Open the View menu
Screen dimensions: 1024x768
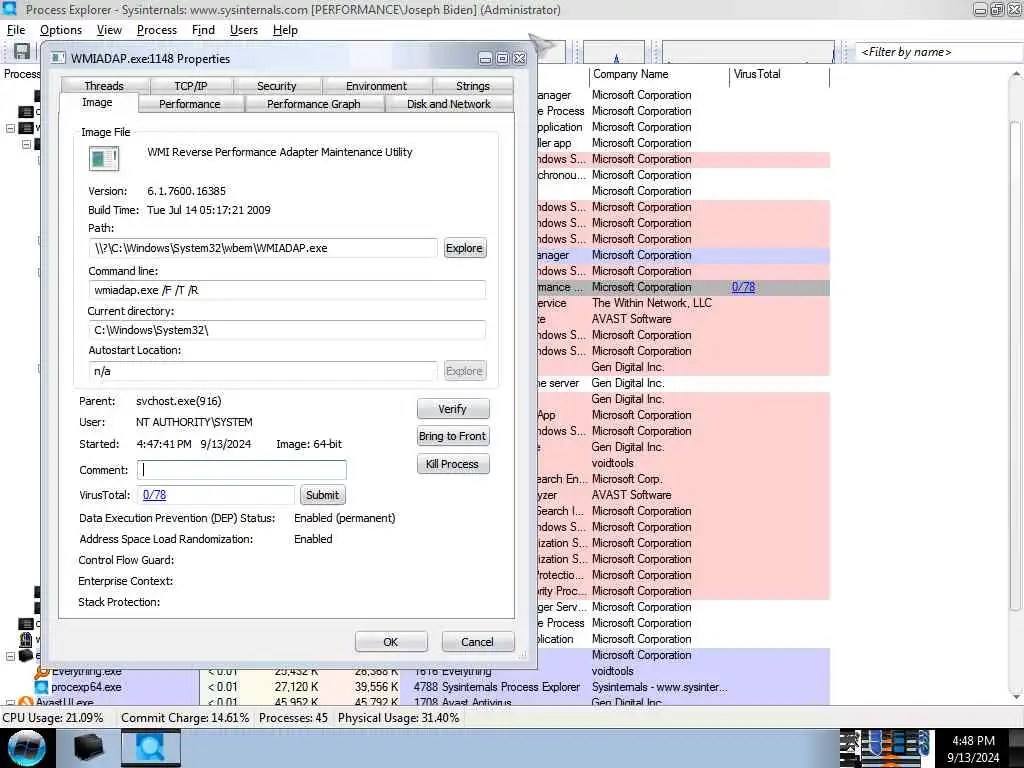[x=109, y=30]
